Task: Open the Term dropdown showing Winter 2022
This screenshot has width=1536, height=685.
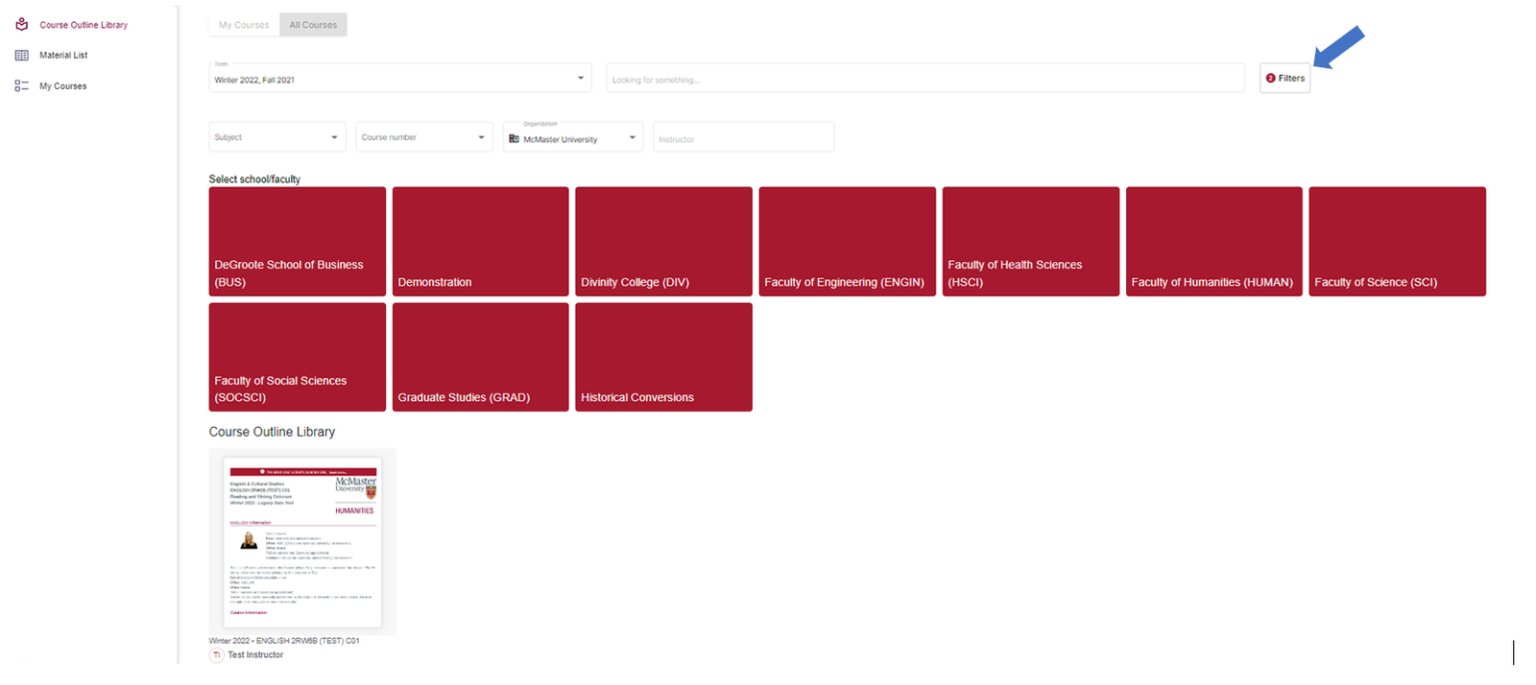Action: click(400, 78)
